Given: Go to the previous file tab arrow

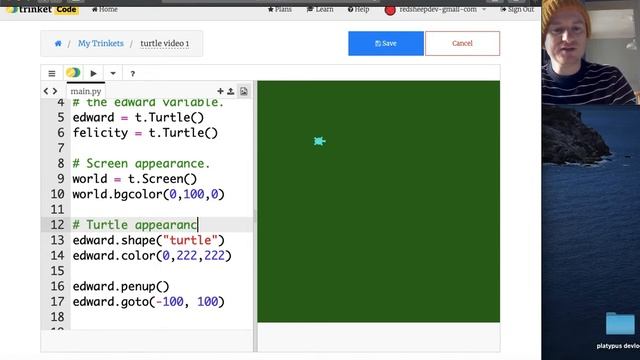Looking at the screenshot, I should (x=46, y=91).
